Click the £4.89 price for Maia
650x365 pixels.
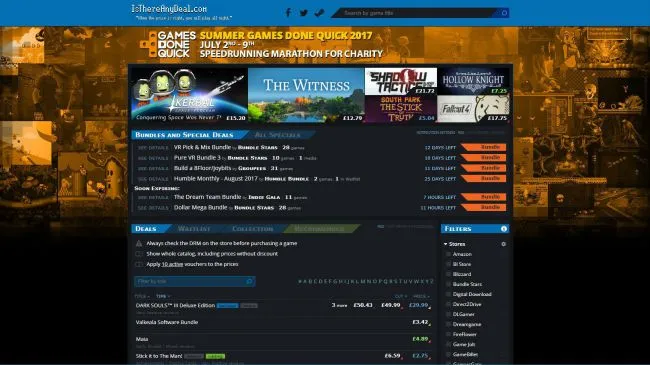[x=420, y=339]
